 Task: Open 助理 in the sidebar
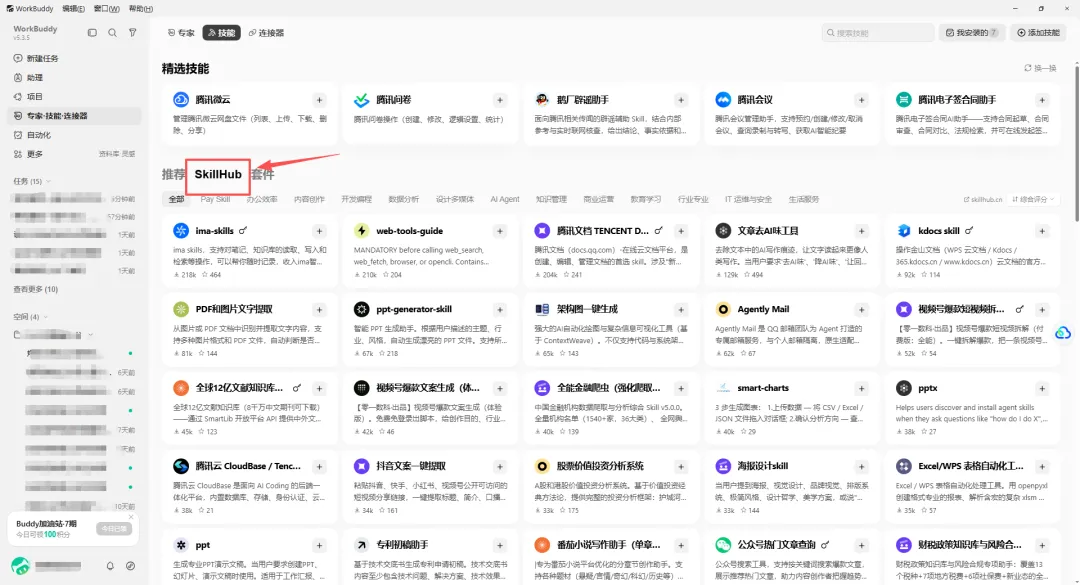(x=76, y=78)
